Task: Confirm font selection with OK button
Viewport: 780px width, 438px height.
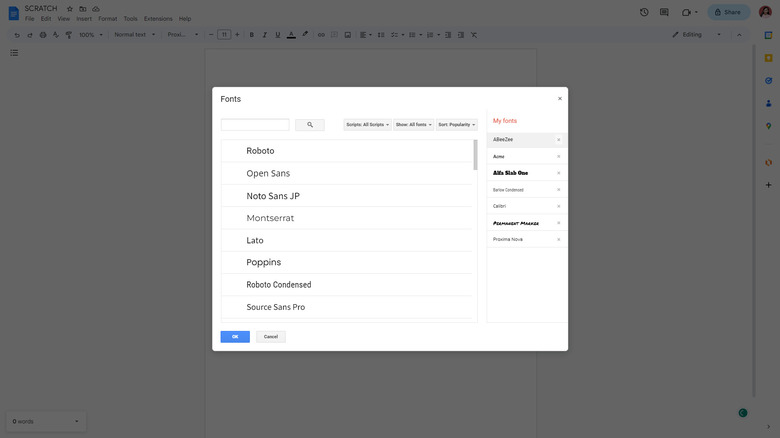Action: click(235, 337)
